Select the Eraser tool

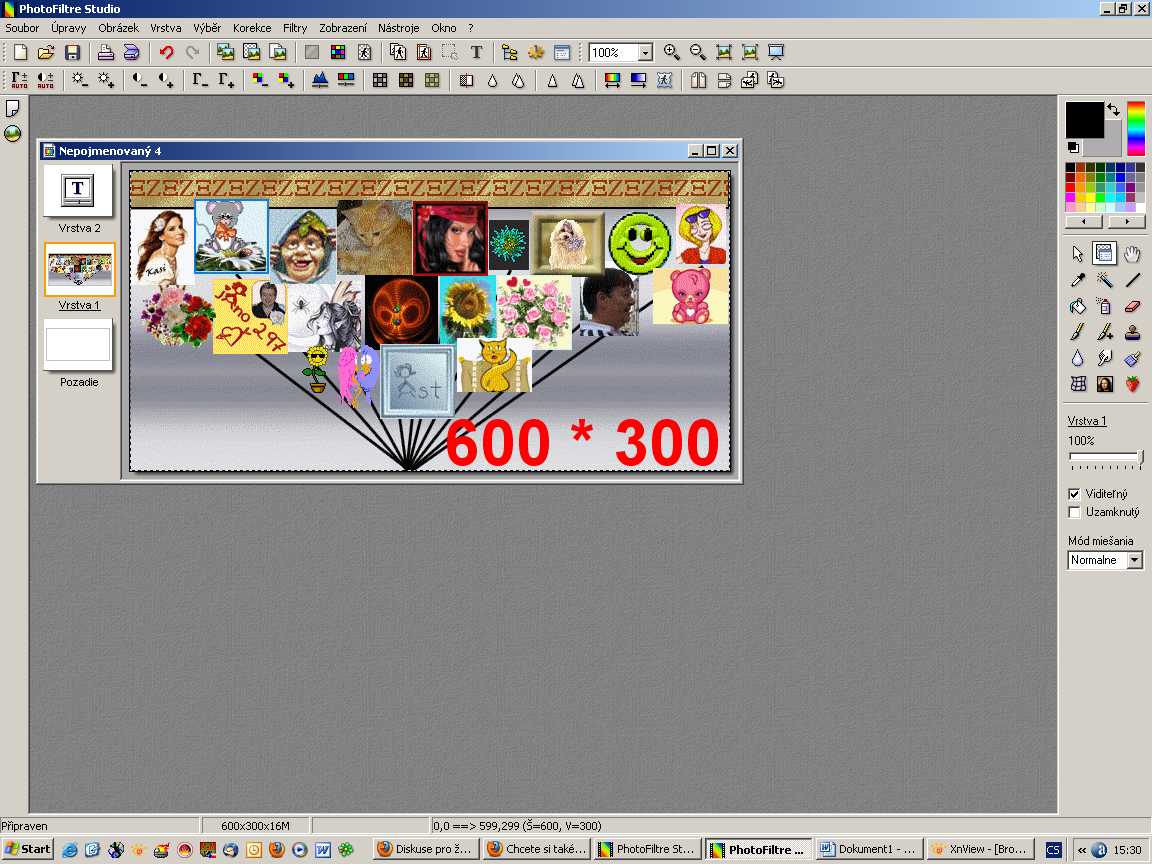(x=1132, y=307)
